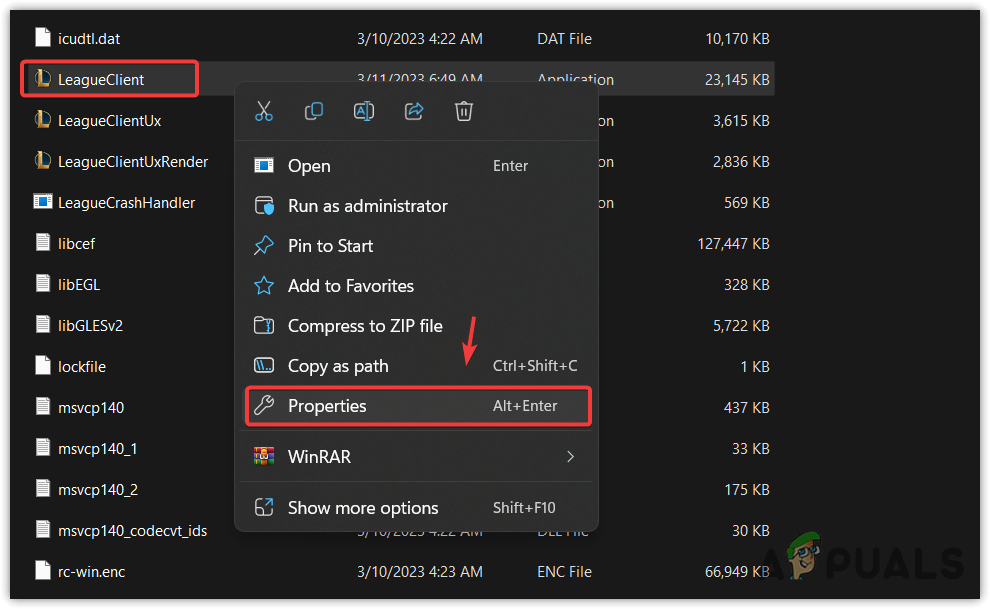Click the lockfile file icon
The height and width of the screenshot is (609, 990).
(x=42, y=366)
